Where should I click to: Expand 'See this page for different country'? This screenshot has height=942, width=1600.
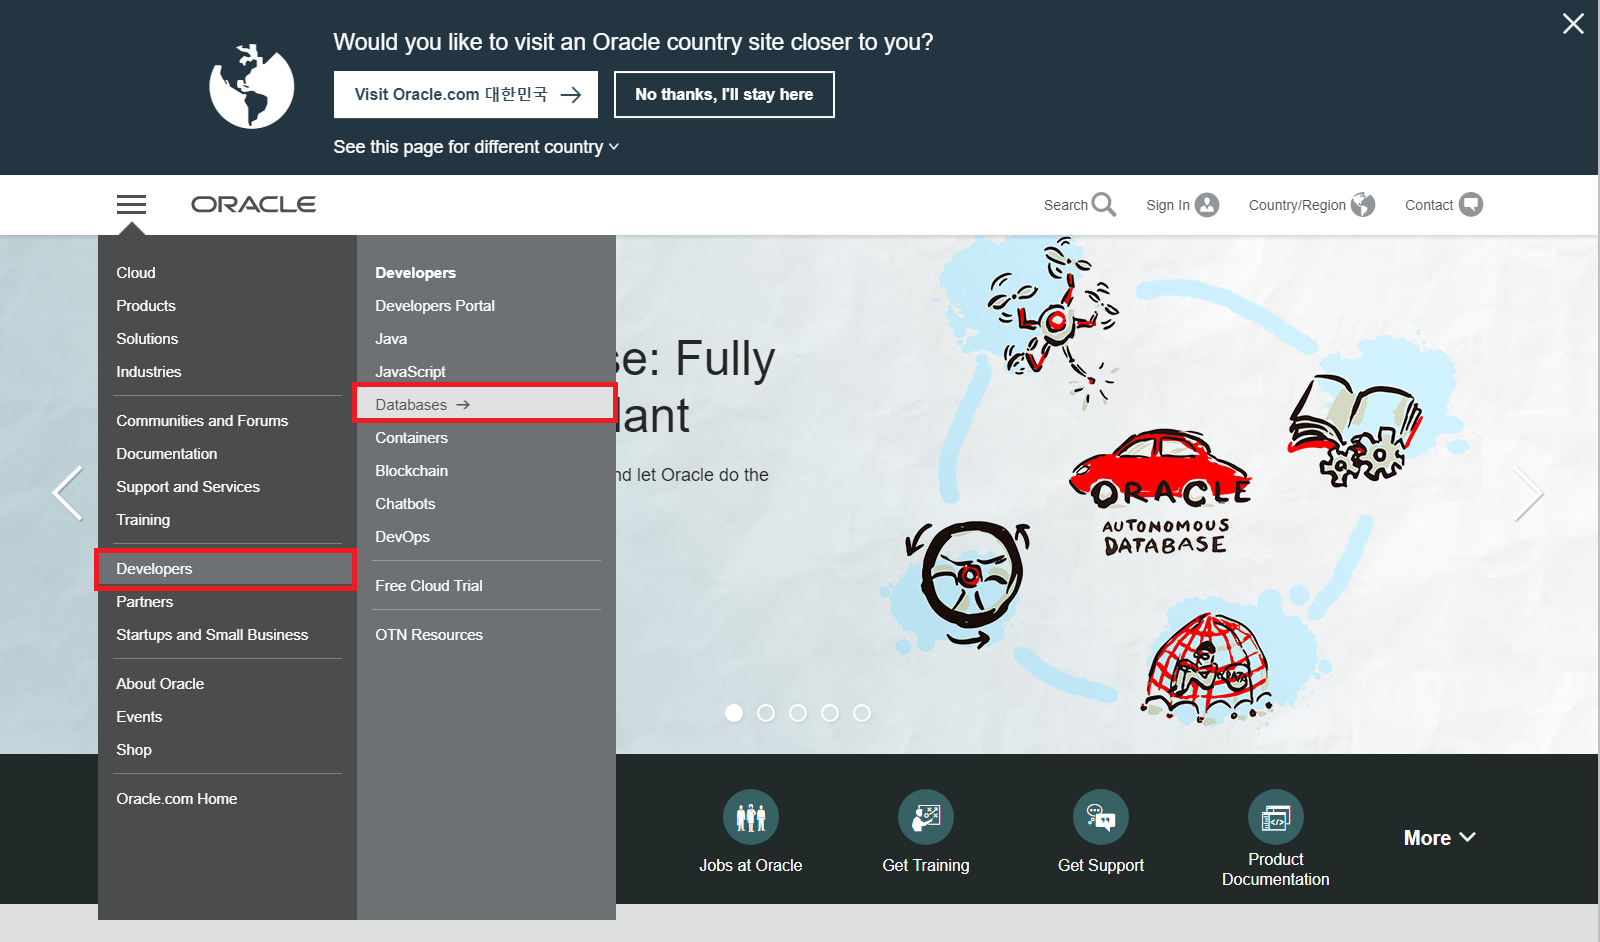476,147
